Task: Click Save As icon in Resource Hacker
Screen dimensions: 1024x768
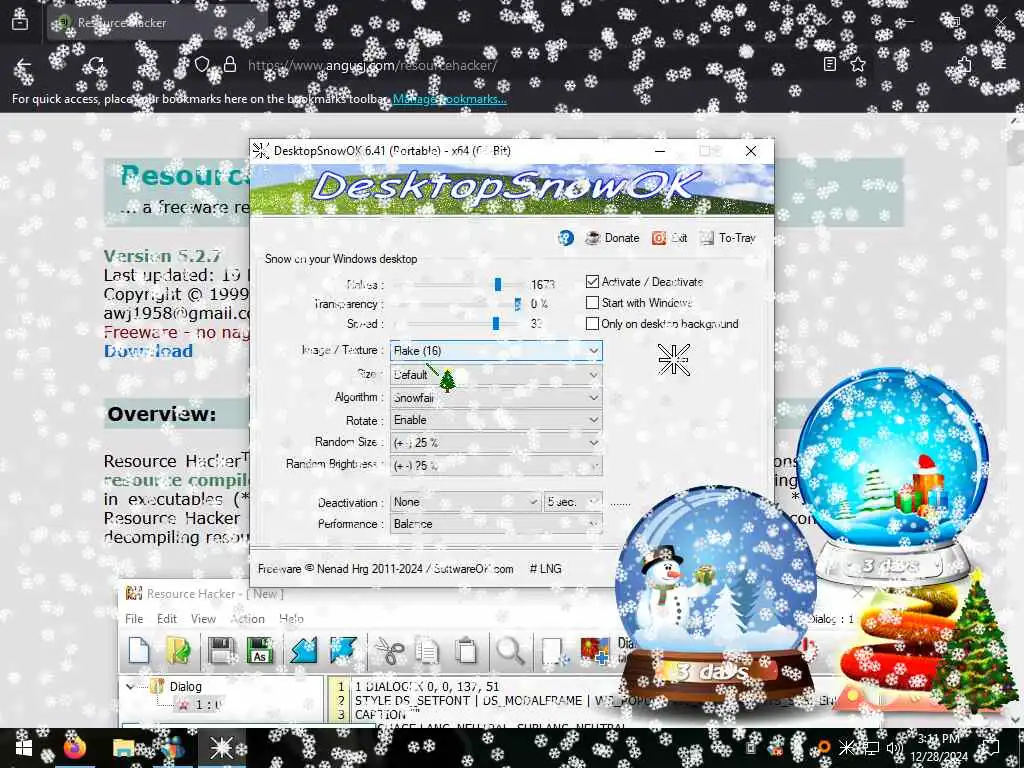Action: (259, 651)
